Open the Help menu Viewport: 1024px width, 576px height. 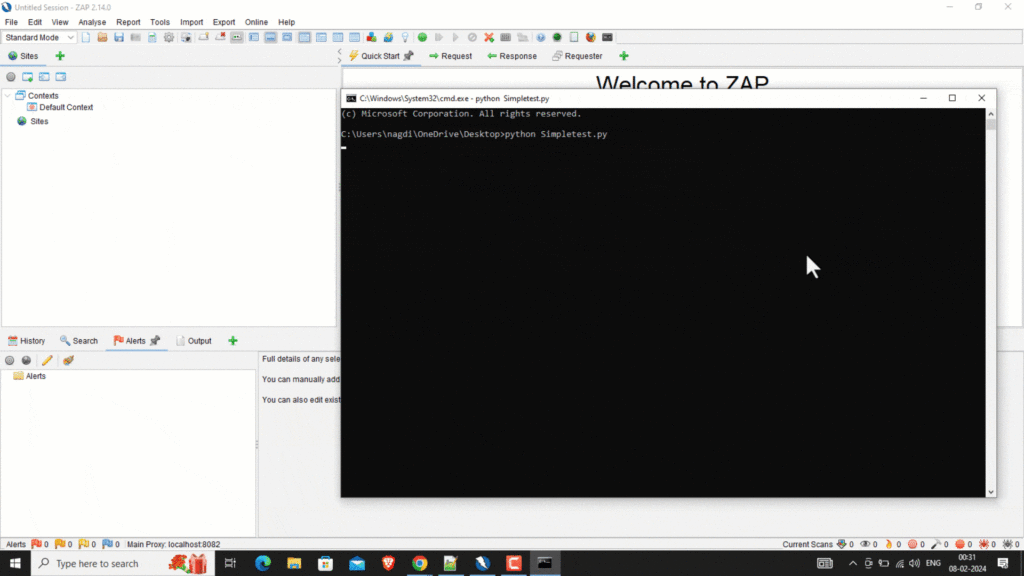coord(286,22)
